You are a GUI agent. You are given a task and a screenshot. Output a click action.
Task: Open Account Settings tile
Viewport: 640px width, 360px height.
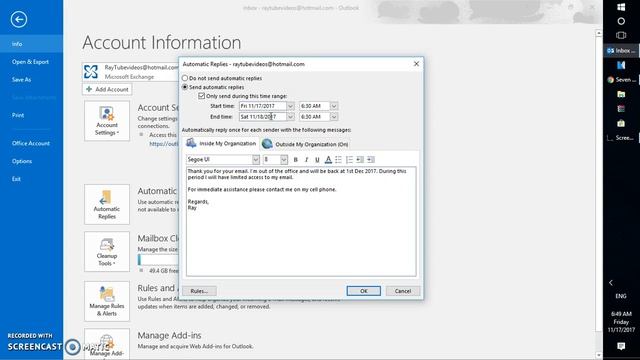pos(107,121)
